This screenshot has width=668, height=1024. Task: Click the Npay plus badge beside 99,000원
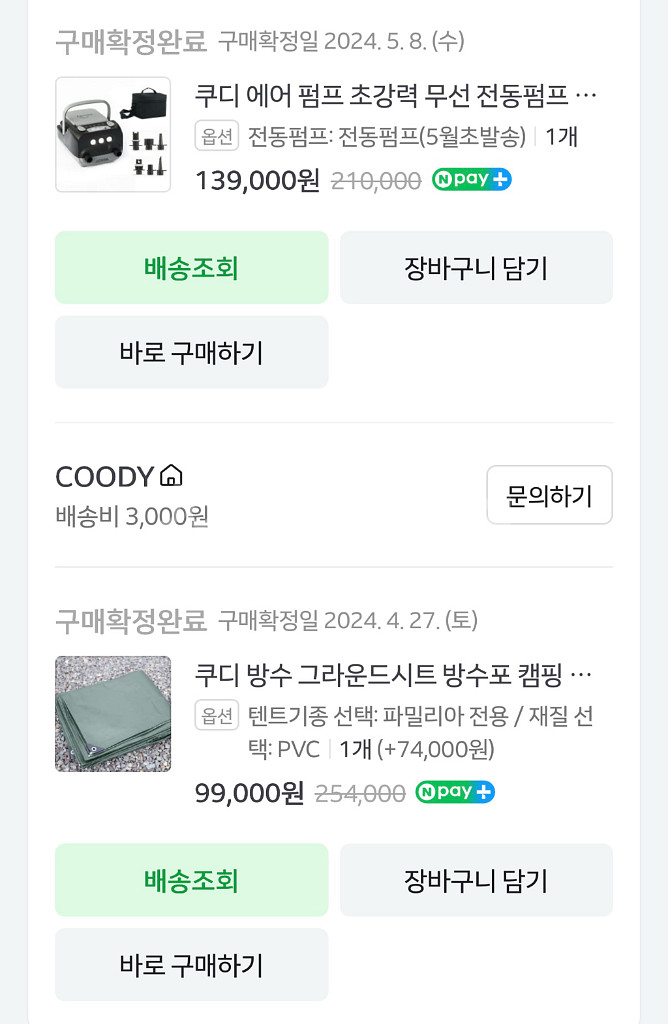[455, 792]
